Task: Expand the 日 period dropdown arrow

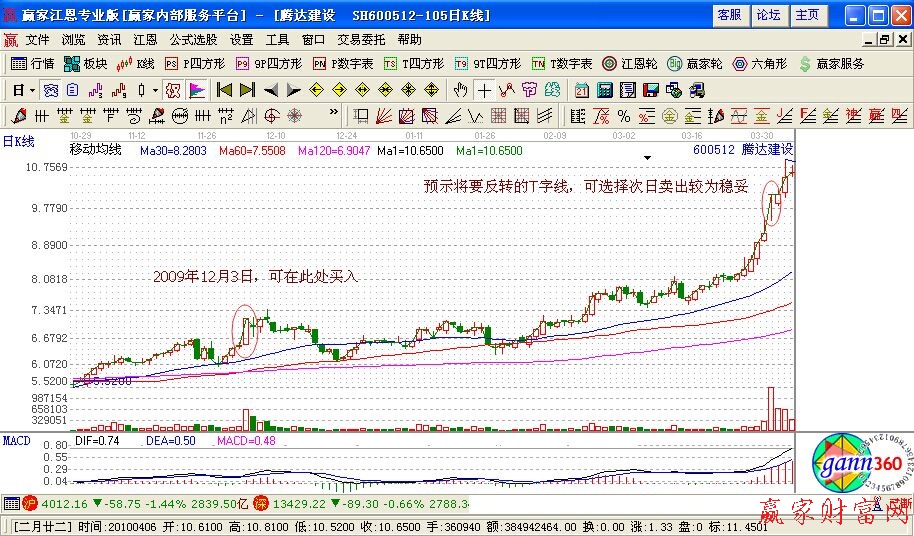Action: [x=32, y=89]
